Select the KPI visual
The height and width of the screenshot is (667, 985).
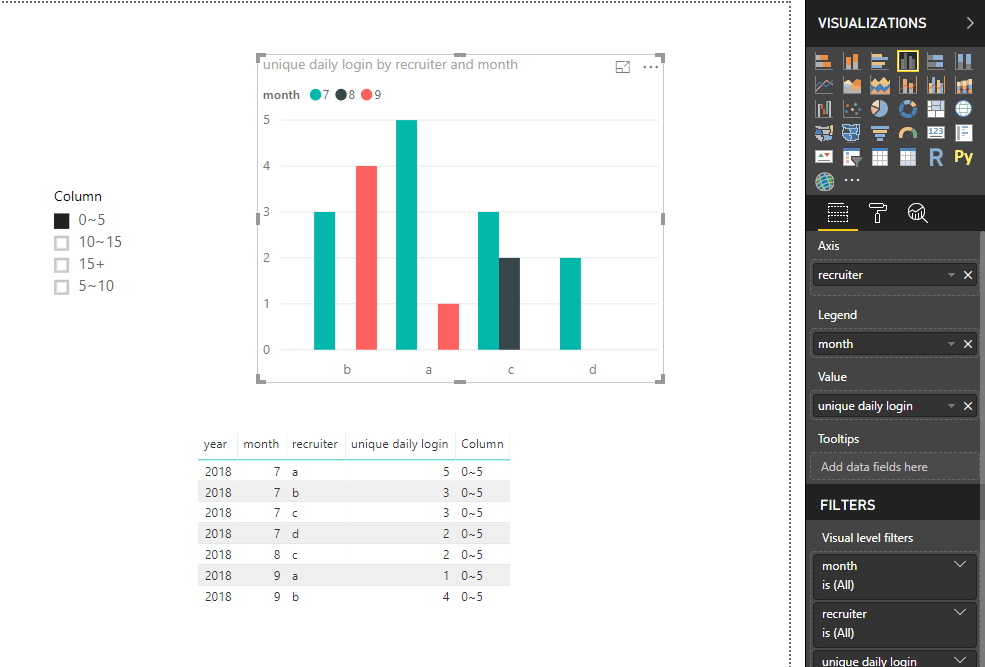824,157
